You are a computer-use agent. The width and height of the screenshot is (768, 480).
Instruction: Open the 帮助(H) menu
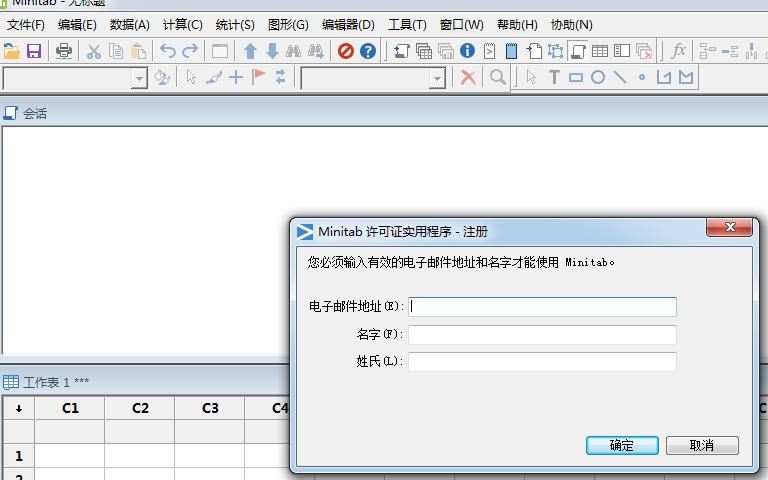pyautogui.click(x=517, y=25)
